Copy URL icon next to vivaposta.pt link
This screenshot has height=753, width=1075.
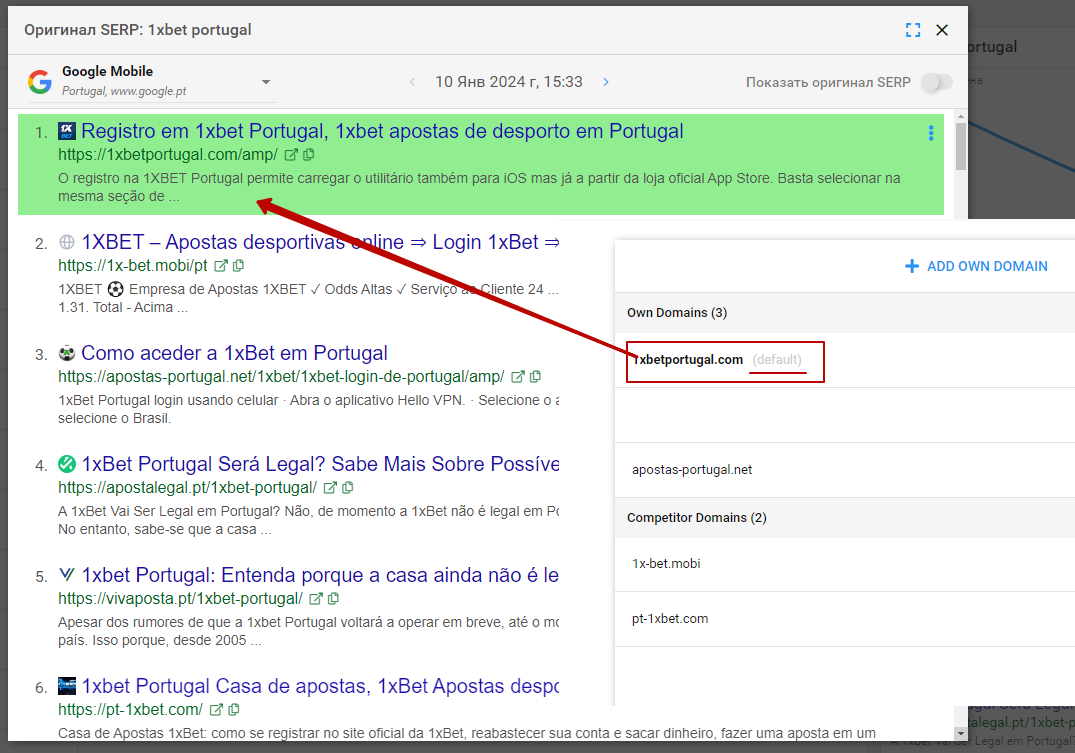click(333, 599)
